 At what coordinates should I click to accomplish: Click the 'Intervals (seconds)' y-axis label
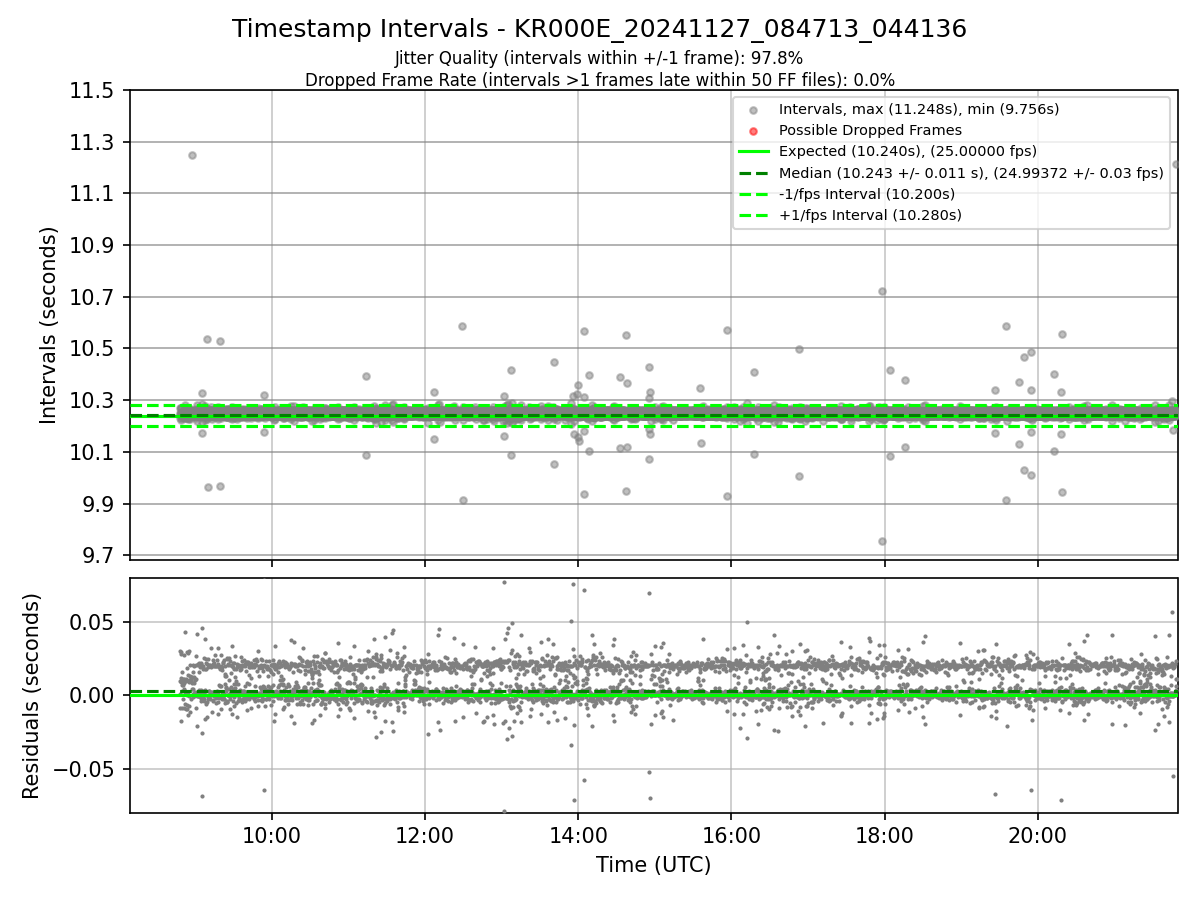coord(49,325)
